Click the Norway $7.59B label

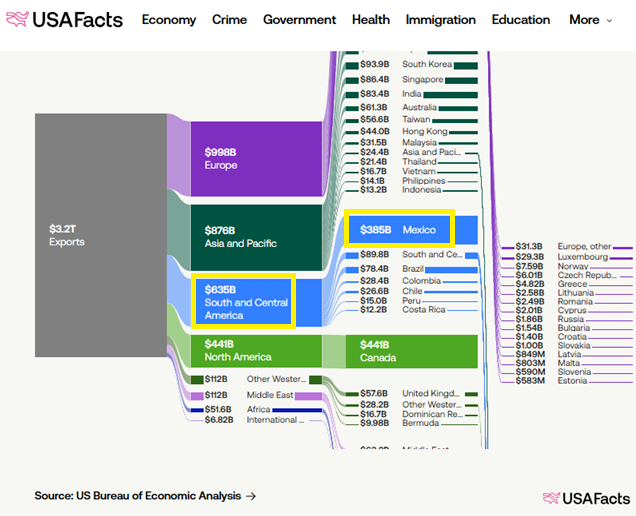[x=552, y=267]
